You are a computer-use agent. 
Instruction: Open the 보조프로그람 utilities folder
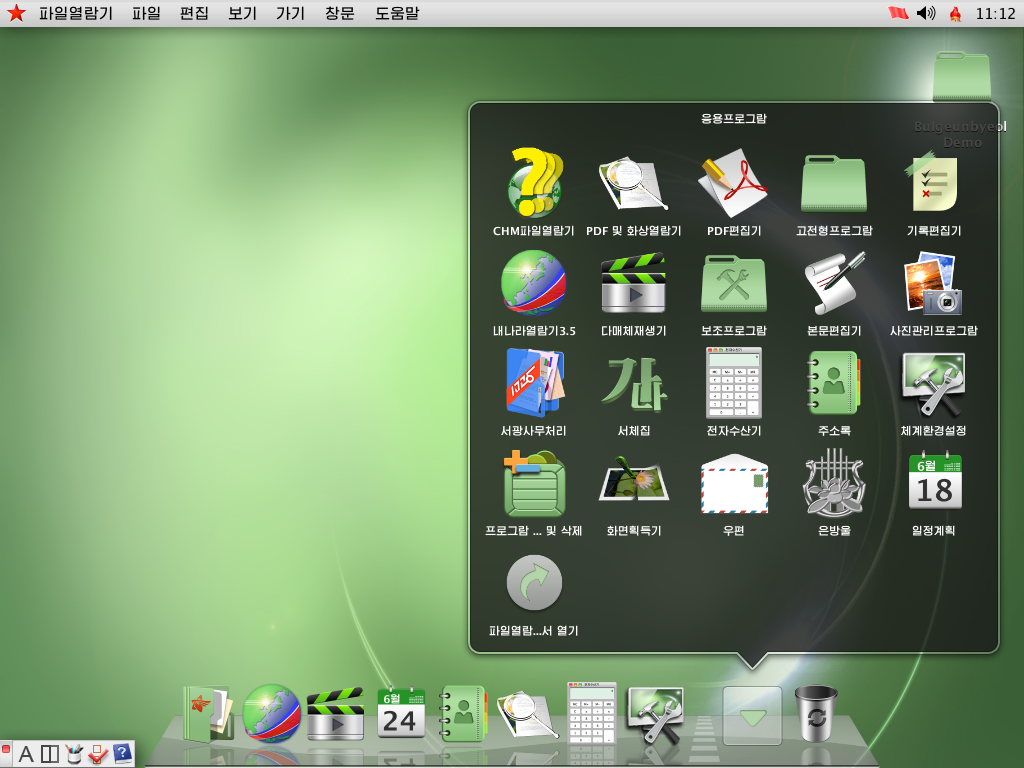(x=733, y=283)
